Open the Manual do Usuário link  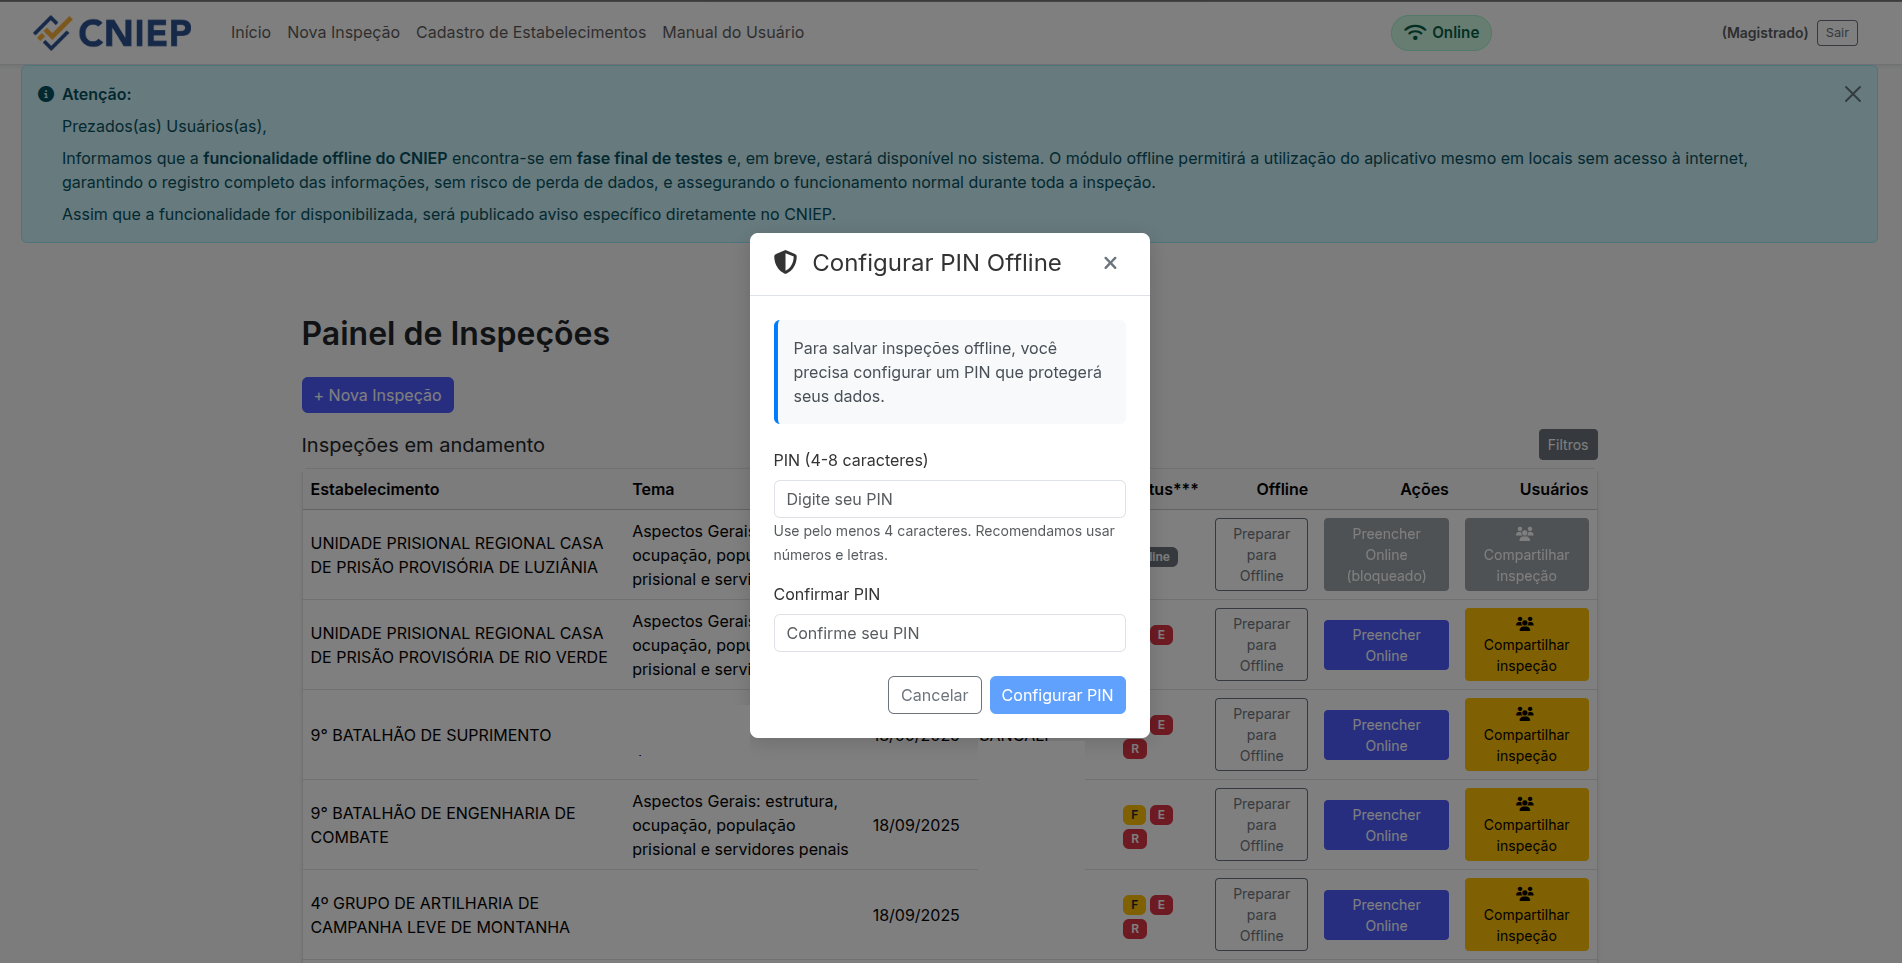tap(732, 33)
